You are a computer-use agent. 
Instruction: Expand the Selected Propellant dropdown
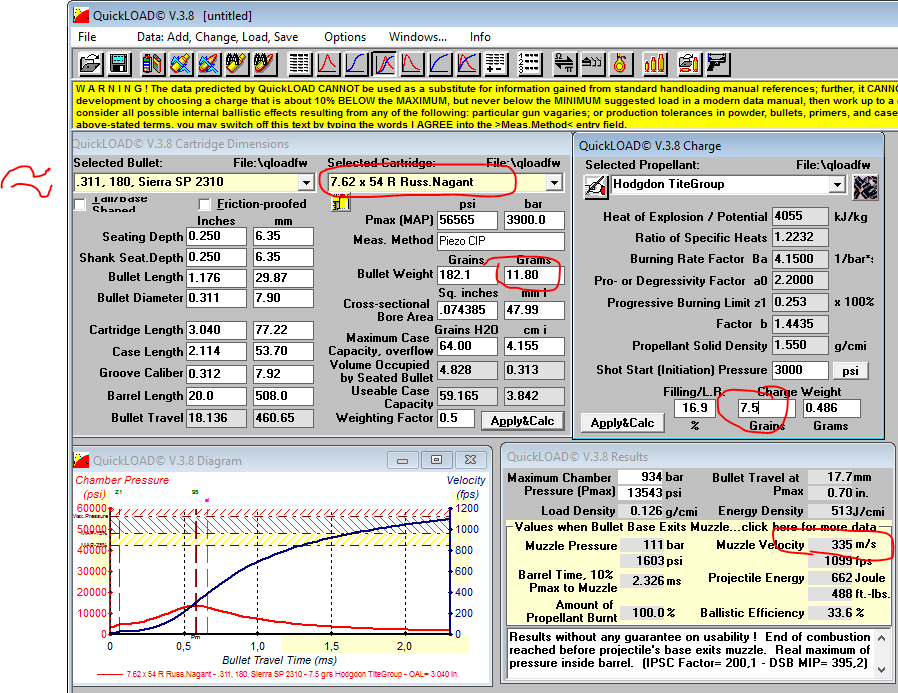pos(837,184)
